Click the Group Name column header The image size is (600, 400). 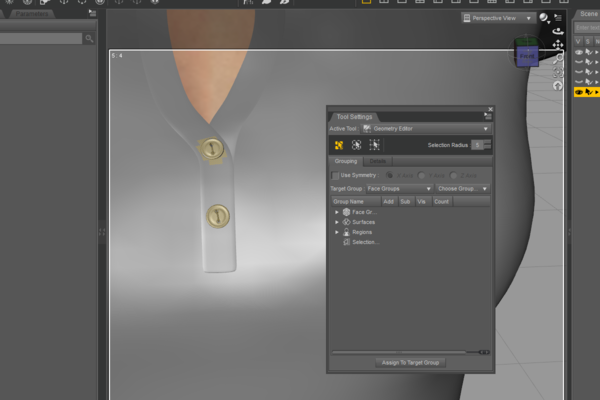coord(356,202)
